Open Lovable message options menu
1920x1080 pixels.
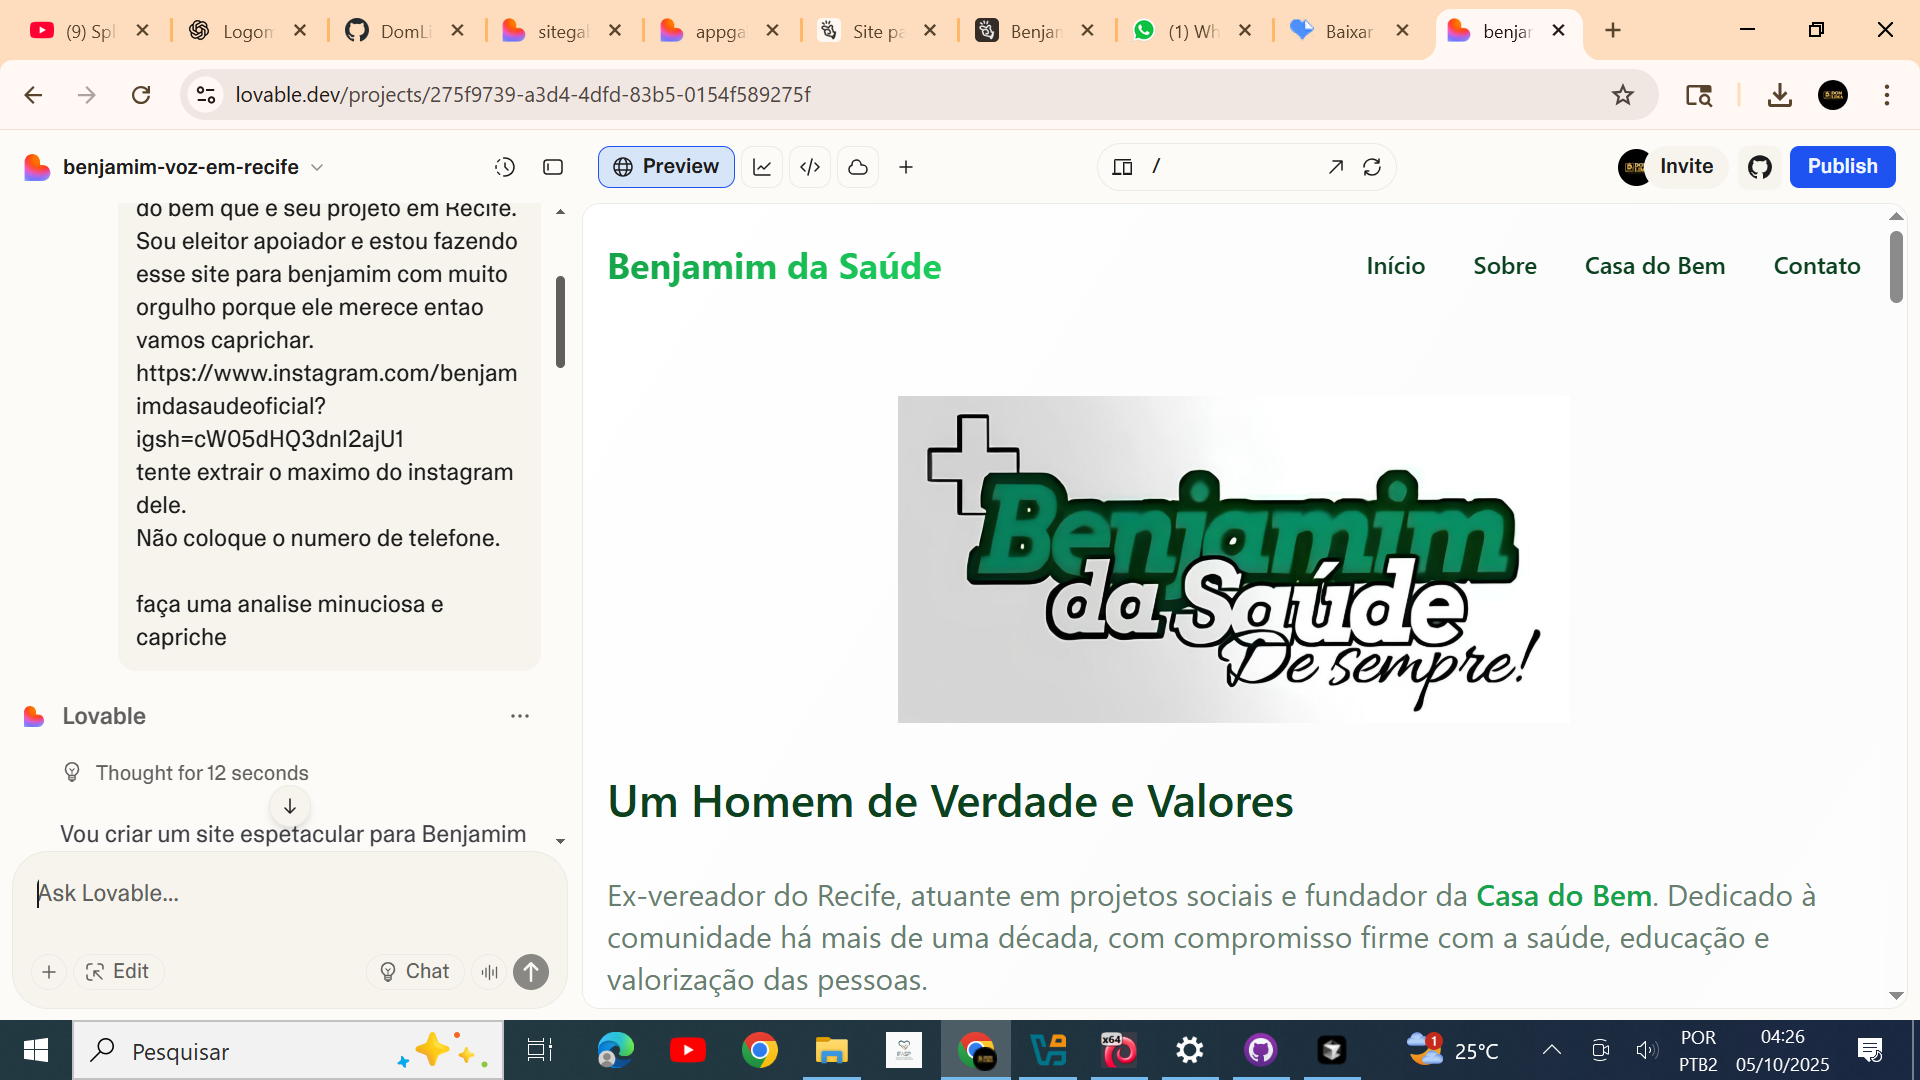520,716
